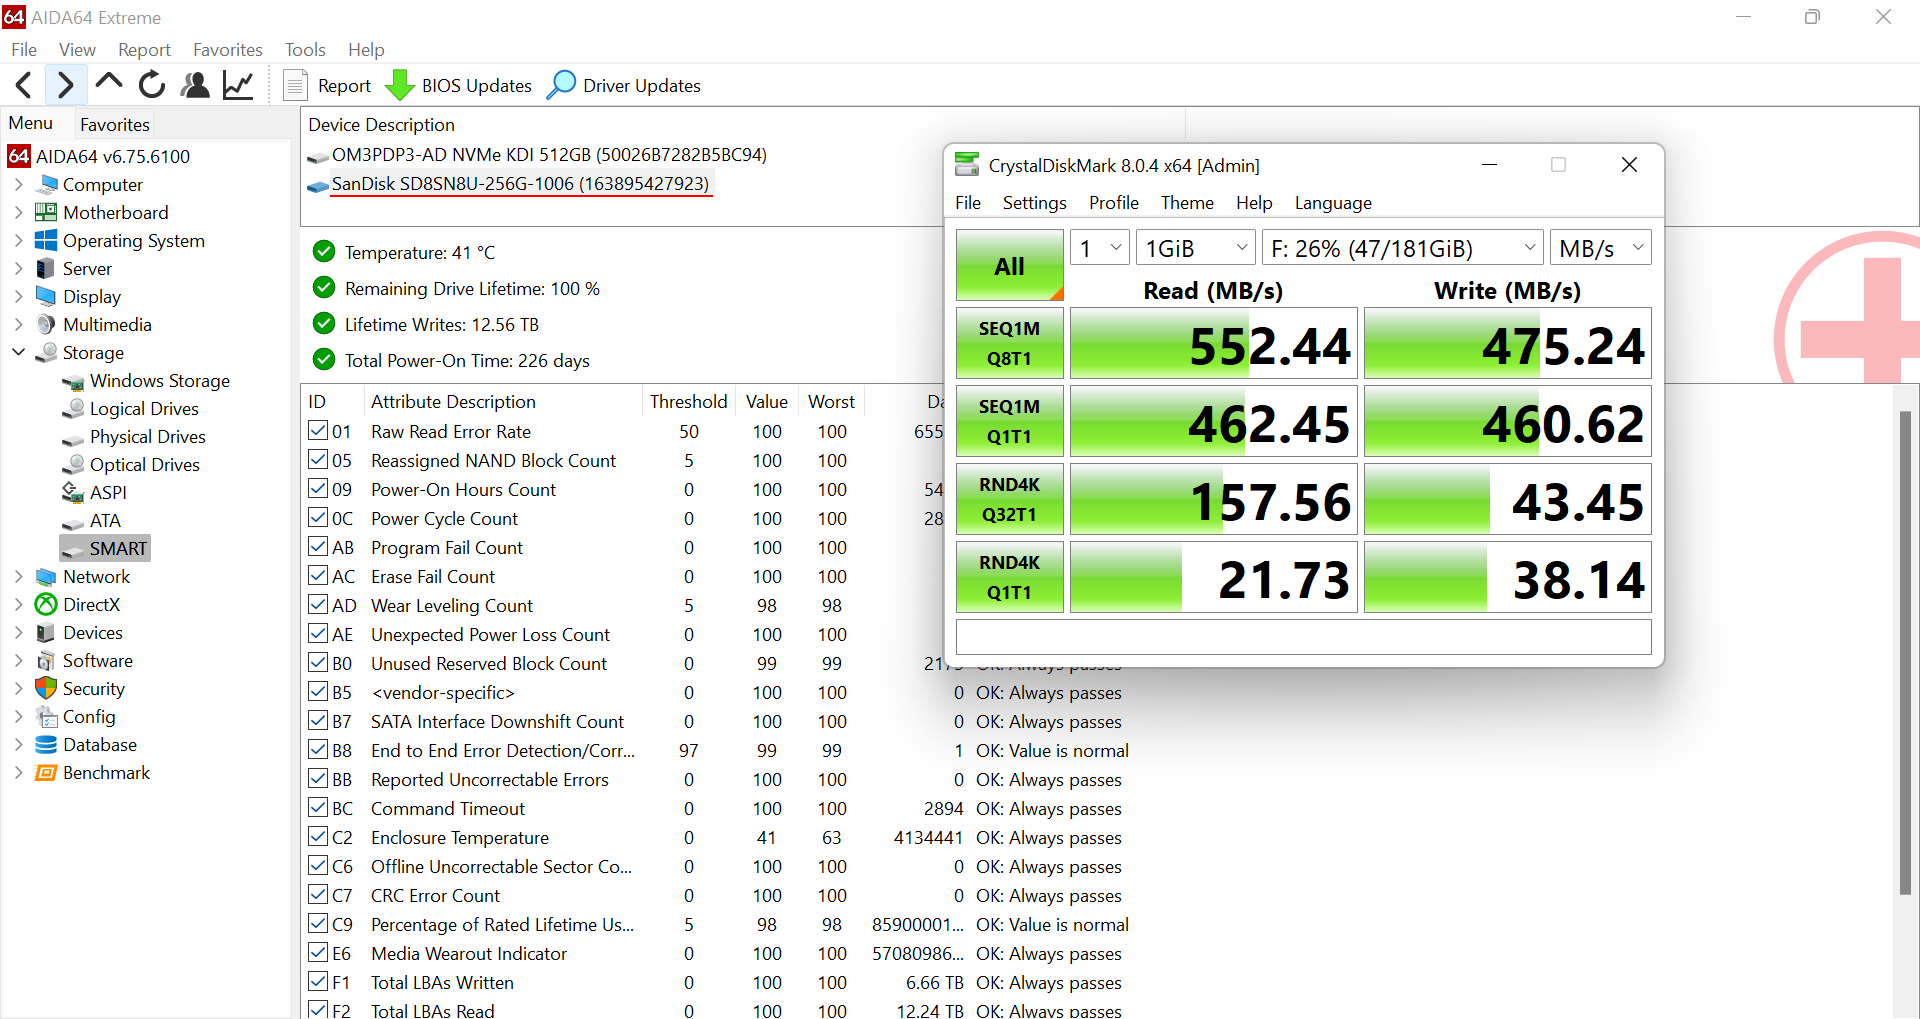Select the Windows Storage tree icon
This screenshot has width=1920, height=1019.
[x=73, y=381]
